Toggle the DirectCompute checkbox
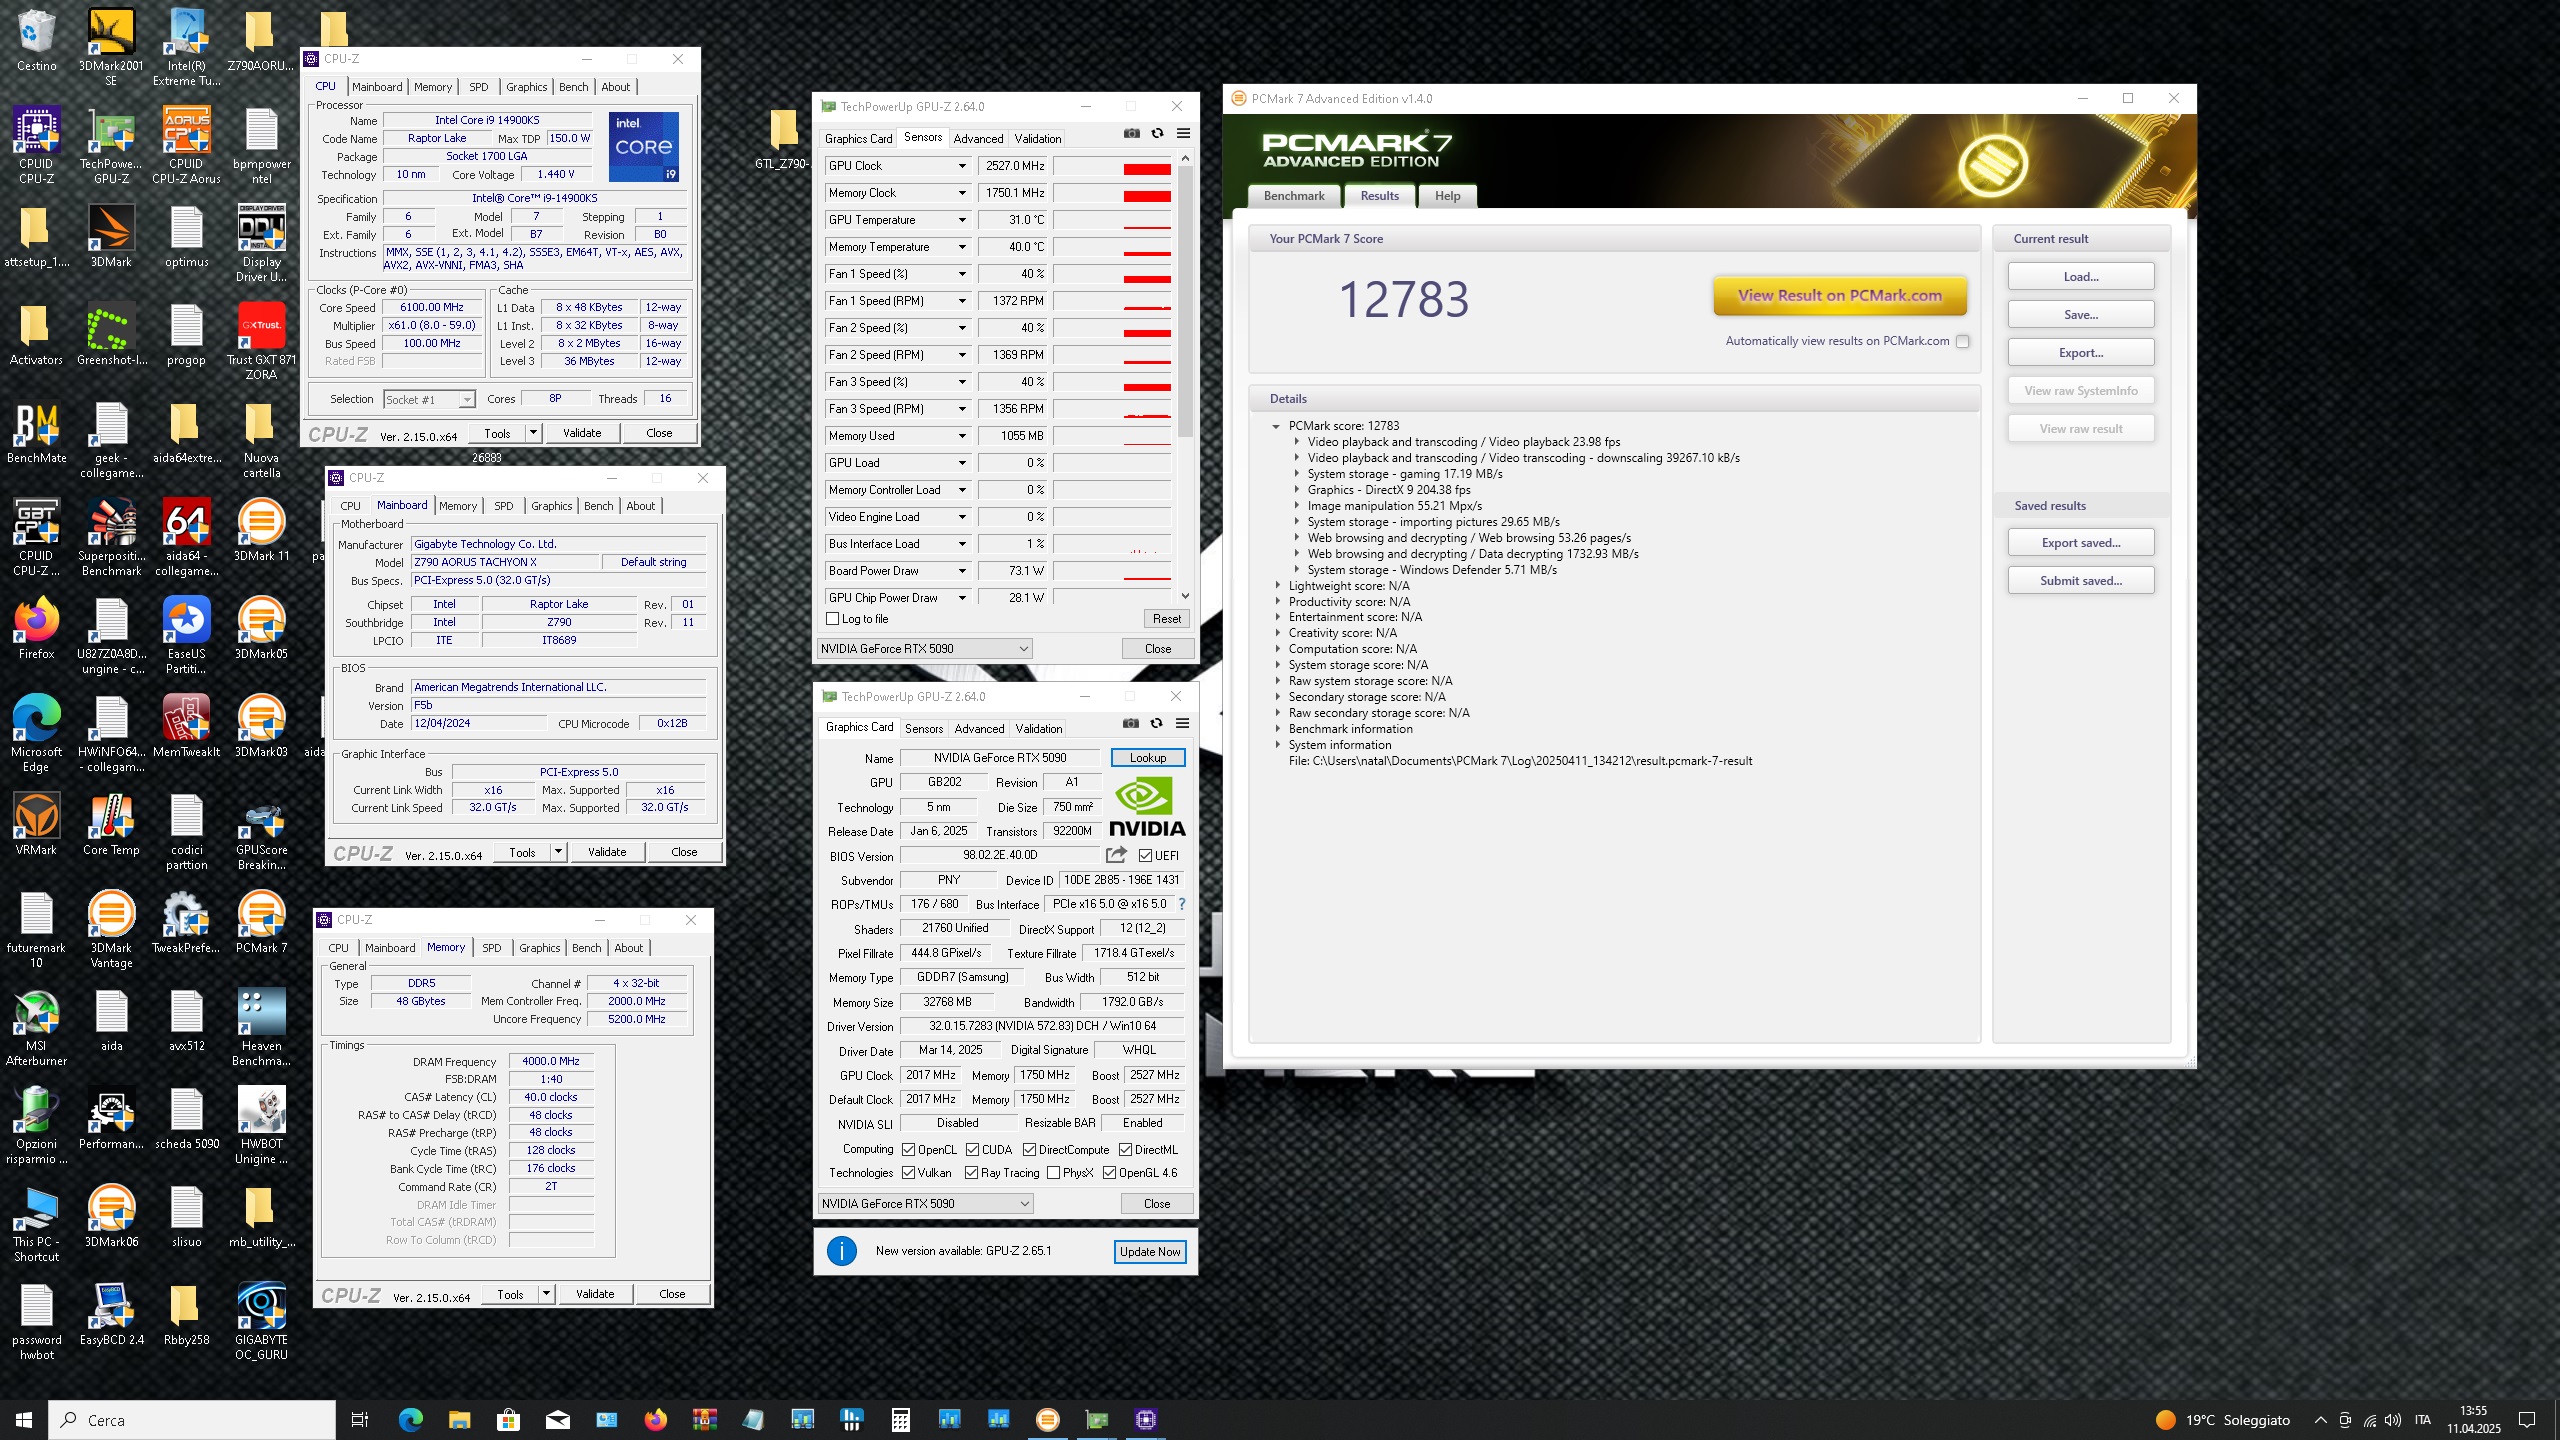The width and height of the screenshot is (2560, 1440). pos(1029,1150)
